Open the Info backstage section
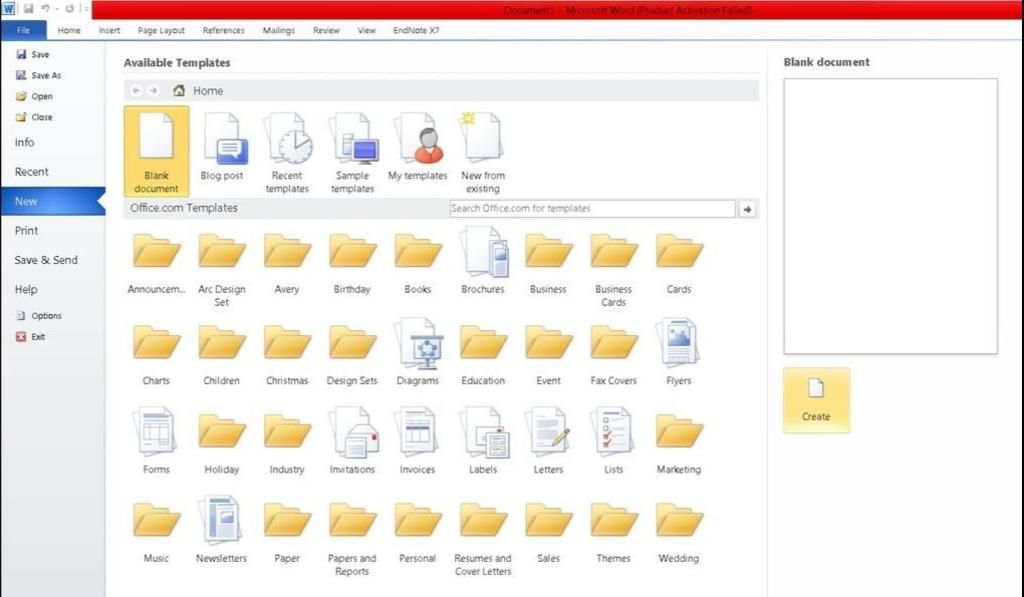Image resolution: width=1024 pixels, height=597 pixels. tap(25, 142)
